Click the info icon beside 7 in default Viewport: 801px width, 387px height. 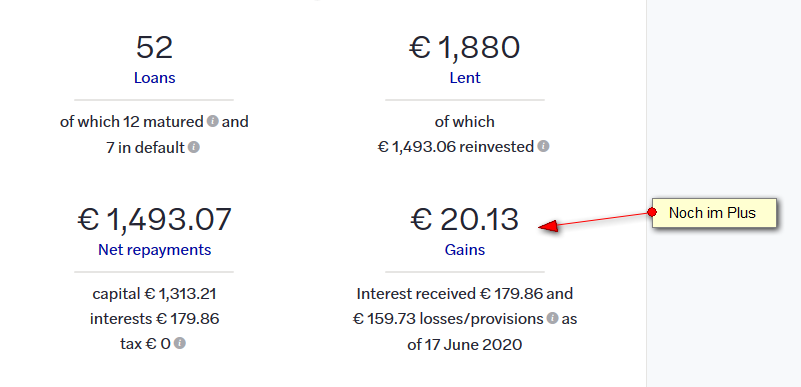194,147
